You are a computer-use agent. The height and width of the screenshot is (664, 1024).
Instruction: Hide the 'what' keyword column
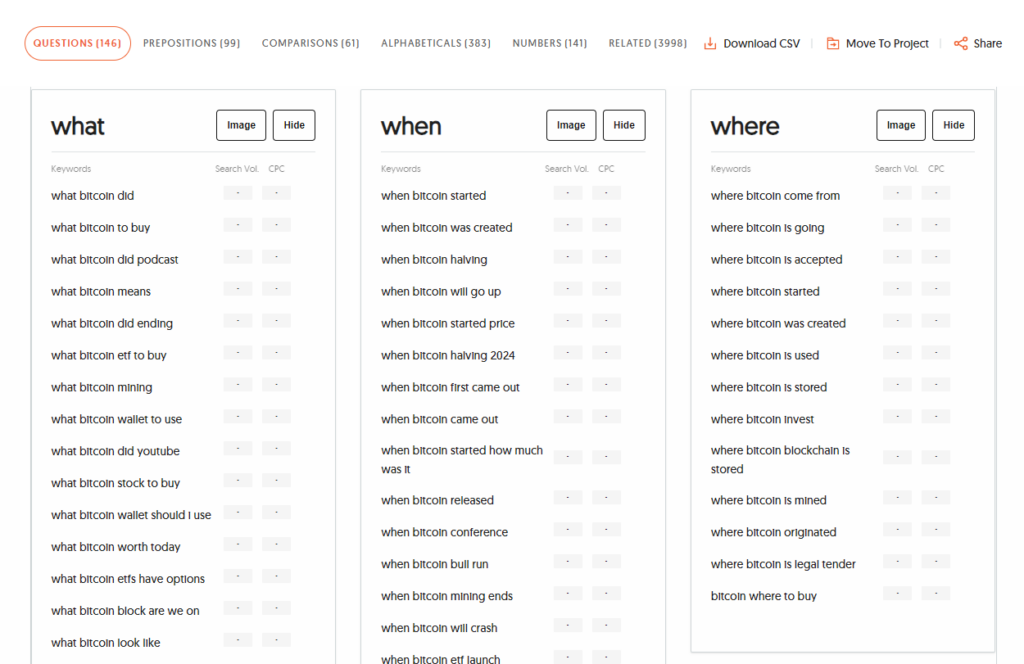click(x=293, y=124)
